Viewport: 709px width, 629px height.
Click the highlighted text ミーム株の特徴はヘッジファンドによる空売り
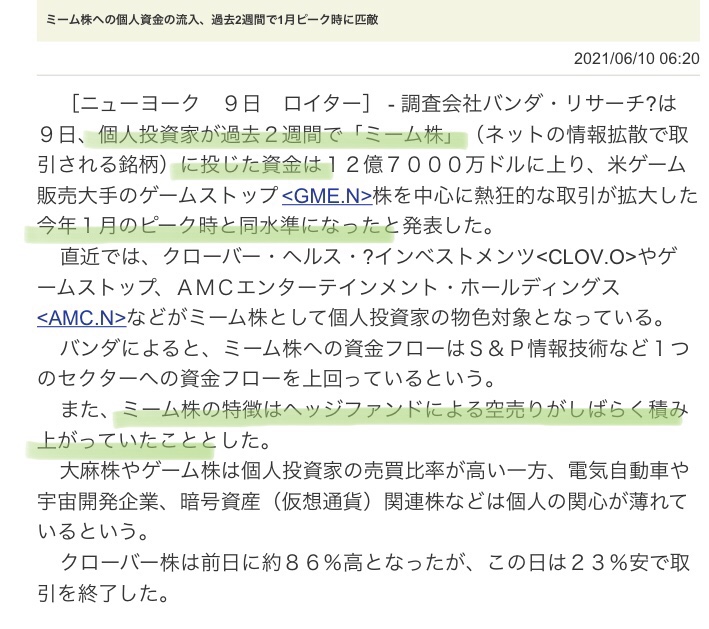pos(332,410)
